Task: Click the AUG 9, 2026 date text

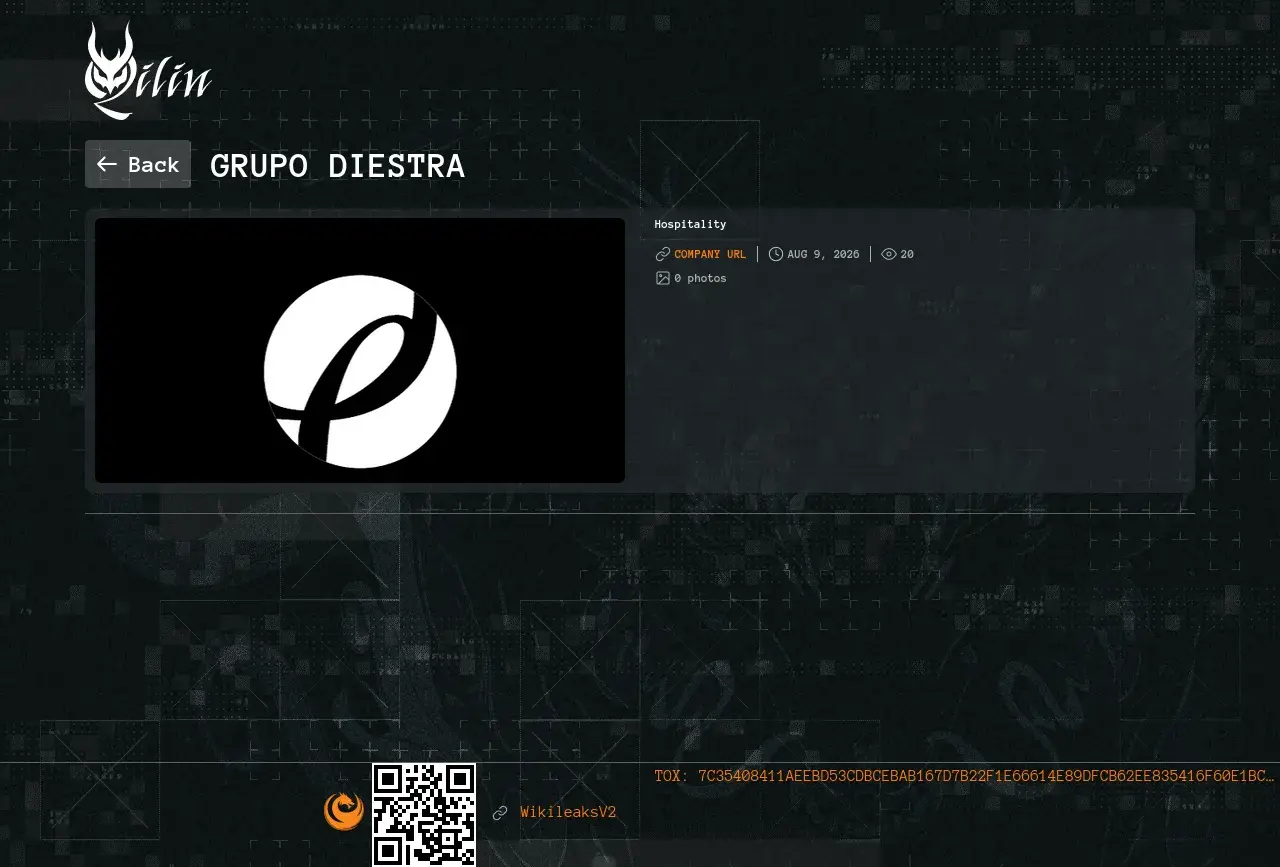Action: tap(823, 254)
